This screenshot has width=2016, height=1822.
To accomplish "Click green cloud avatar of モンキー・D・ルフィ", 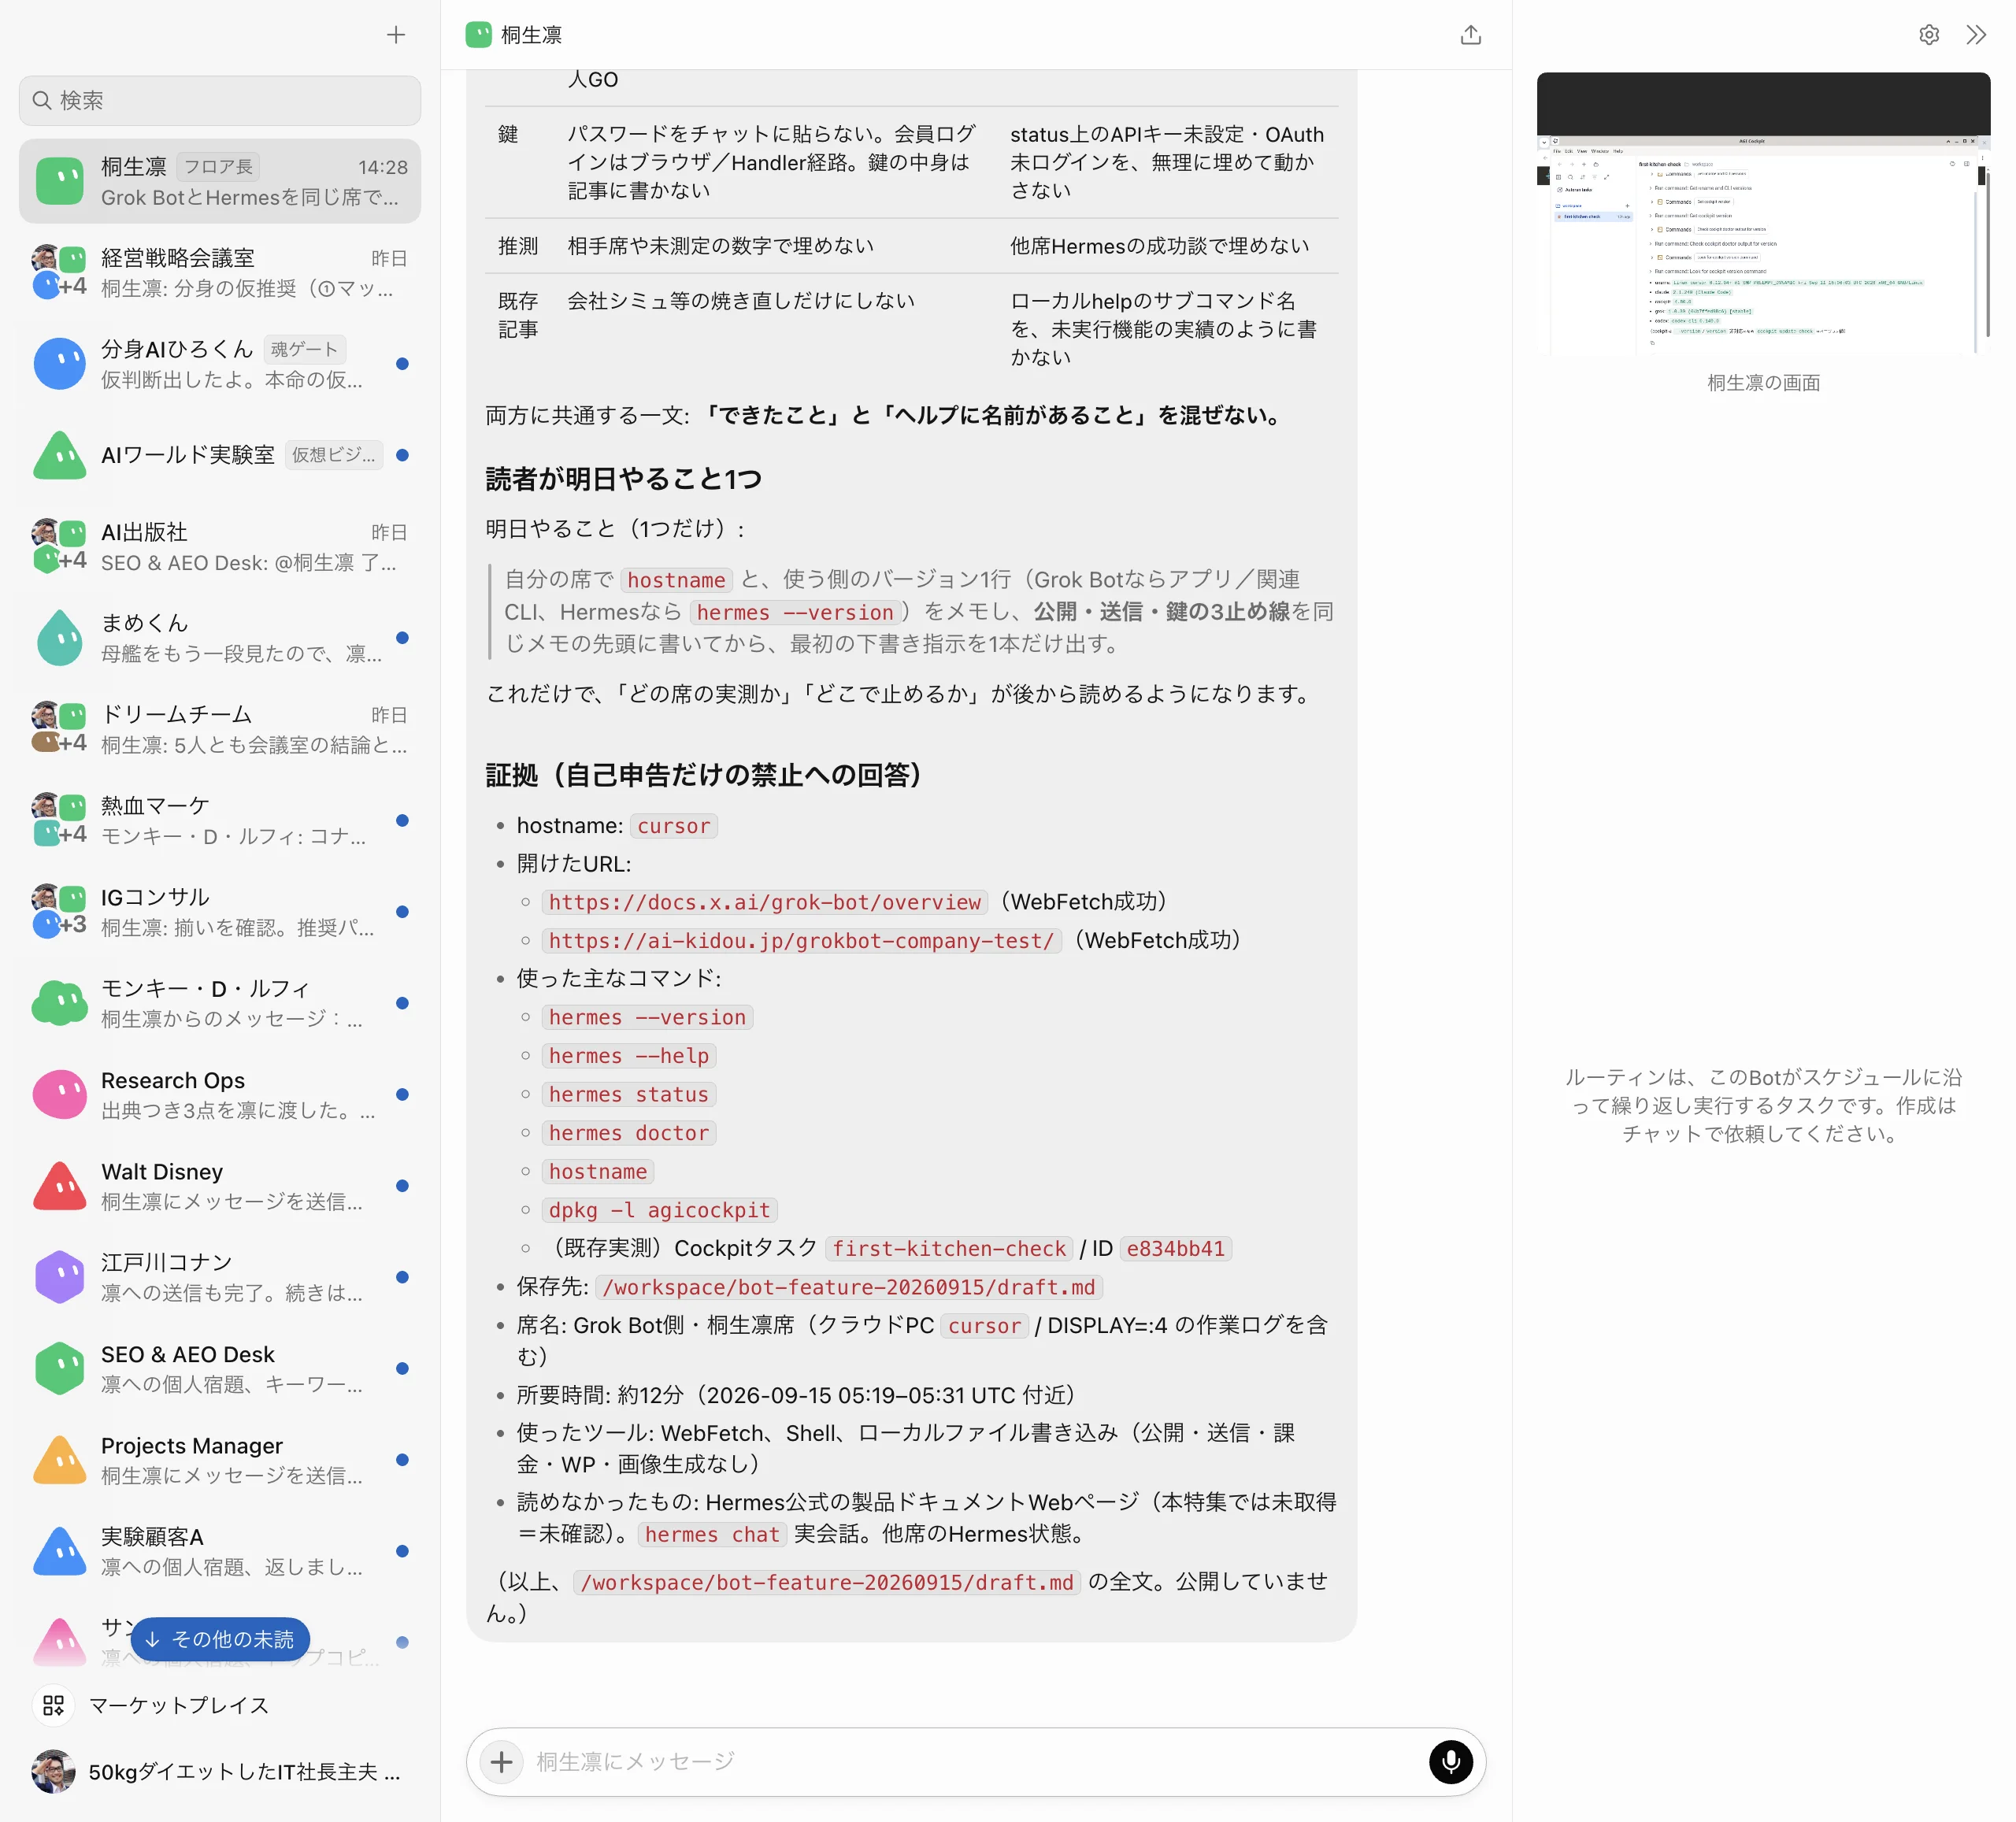I will click(x=60, y=1003).
